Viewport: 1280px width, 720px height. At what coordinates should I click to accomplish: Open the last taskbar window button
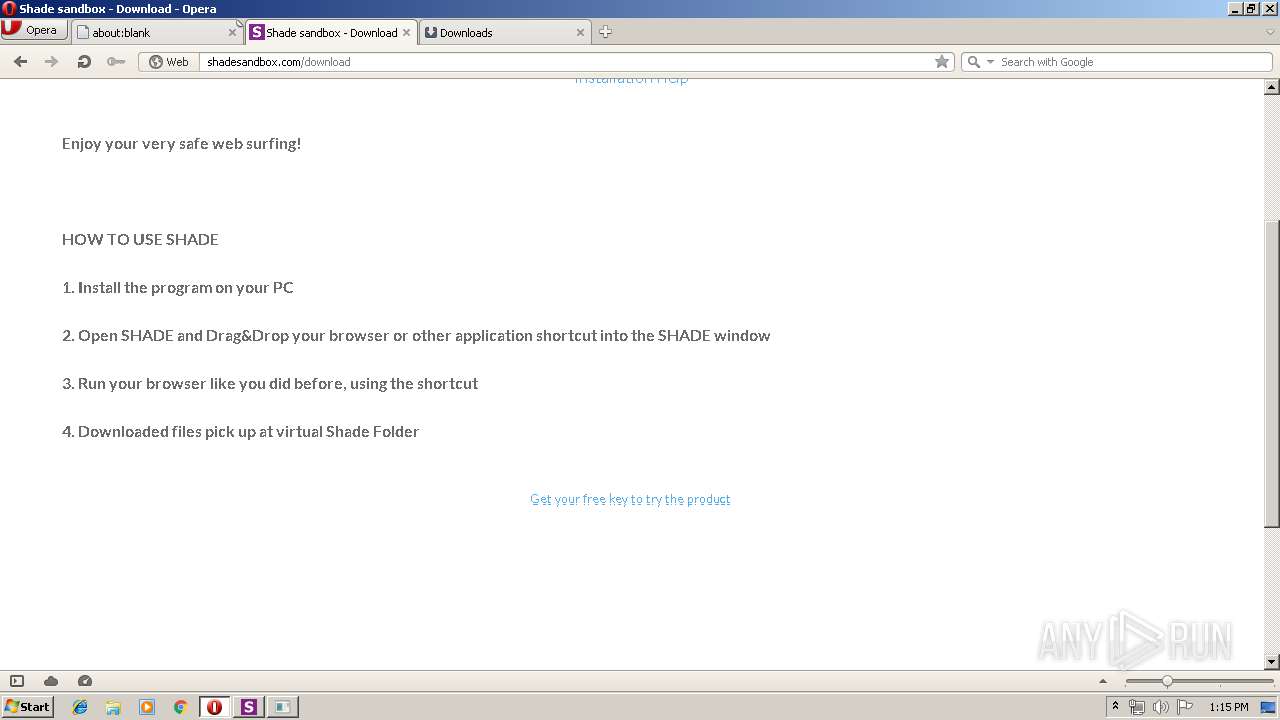(283, 707)
